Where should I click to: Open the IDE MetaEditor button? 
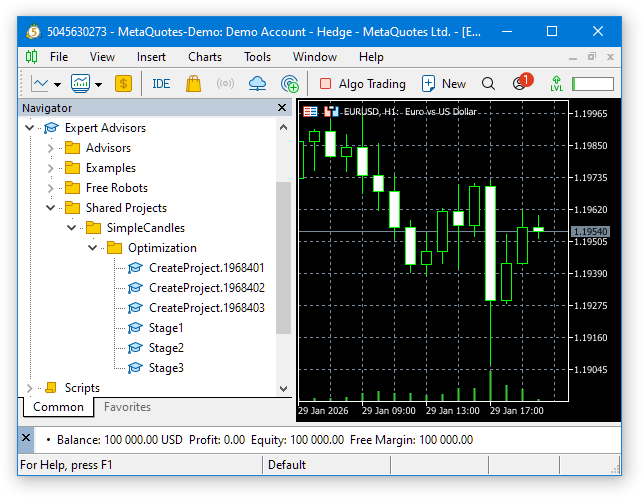pyautogui.click(x=161, y=84)
